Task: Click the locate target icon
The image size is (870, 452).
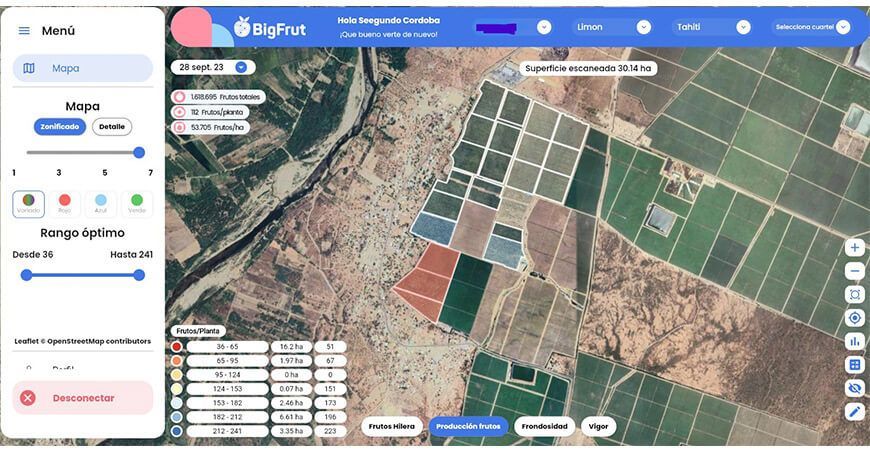Action: (854, 318)
